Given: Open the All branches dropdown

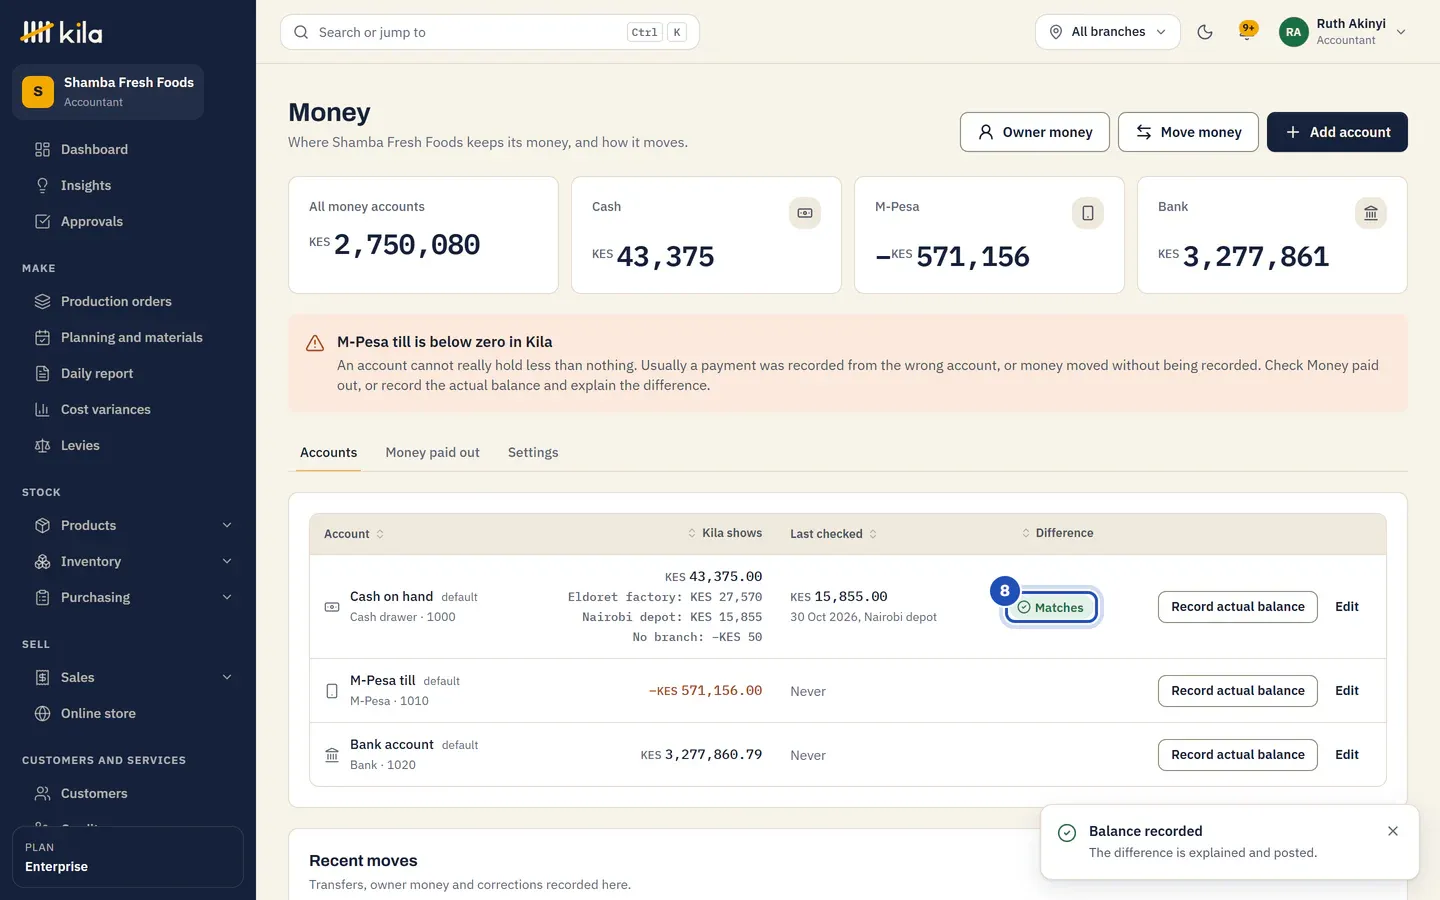Looking at the screenshot, I should point(1107,32).
